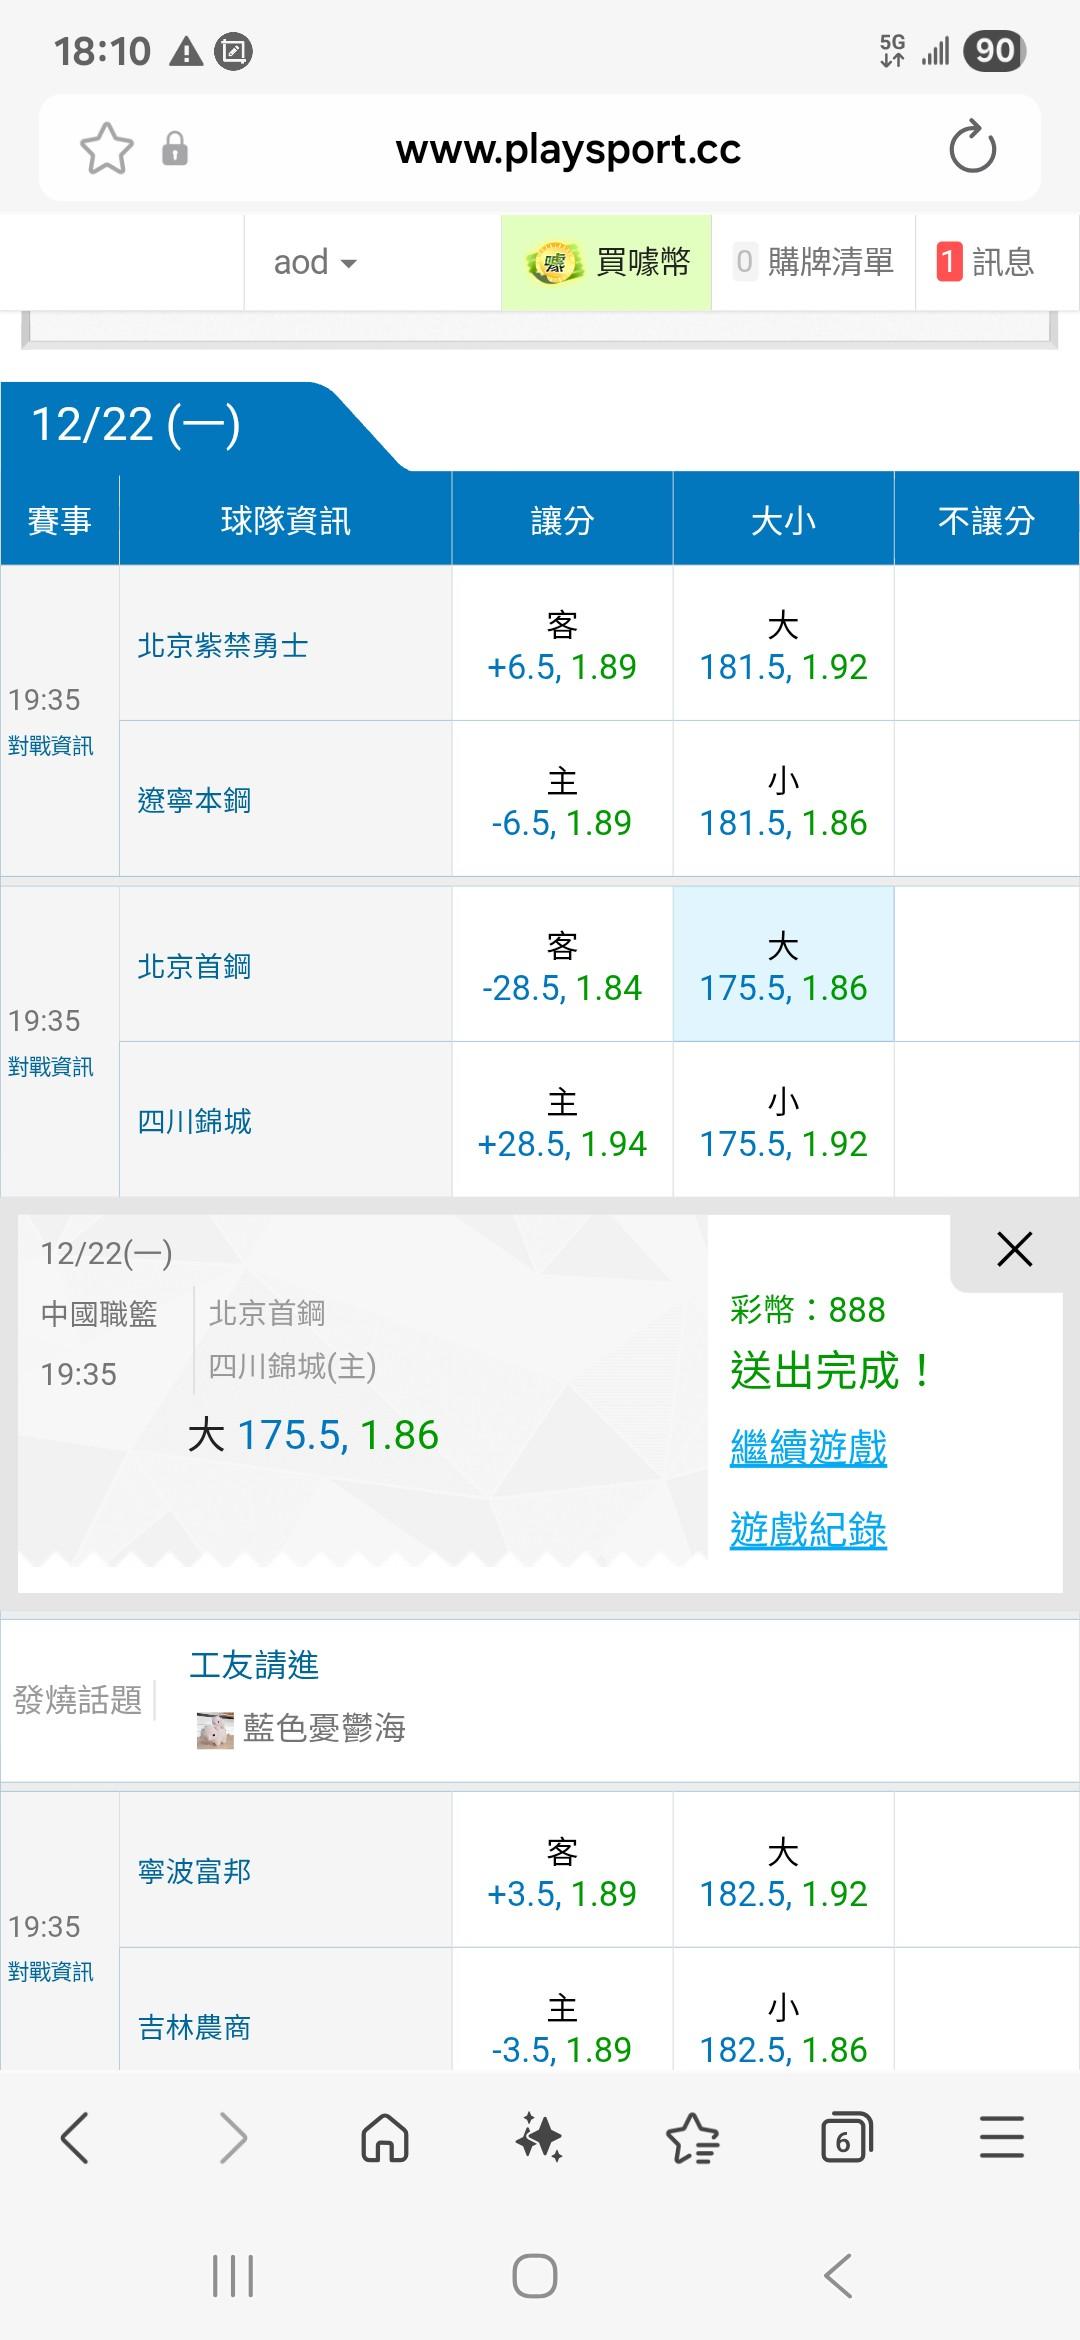Bookmark page with the star icon
Screen dimensions: 1080x2340
pyautogui.click(x=106, y=149)
